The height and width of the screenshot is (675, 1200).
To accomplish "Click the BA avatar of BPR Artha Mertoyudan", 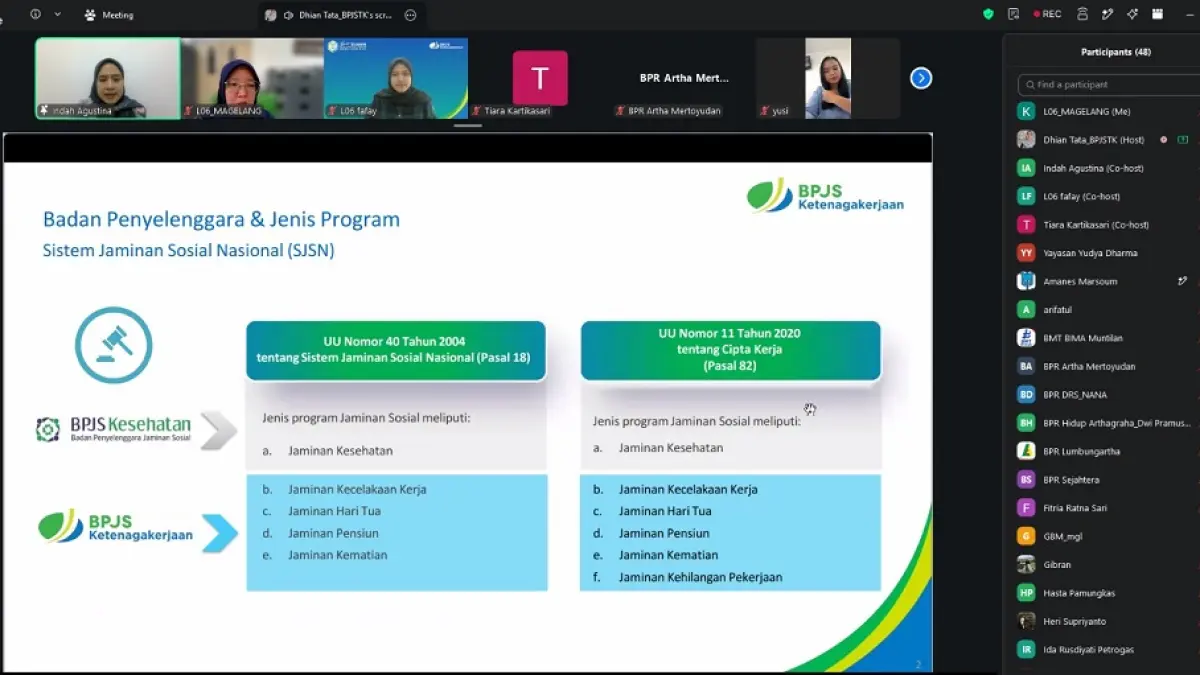I will point(1026,366).
